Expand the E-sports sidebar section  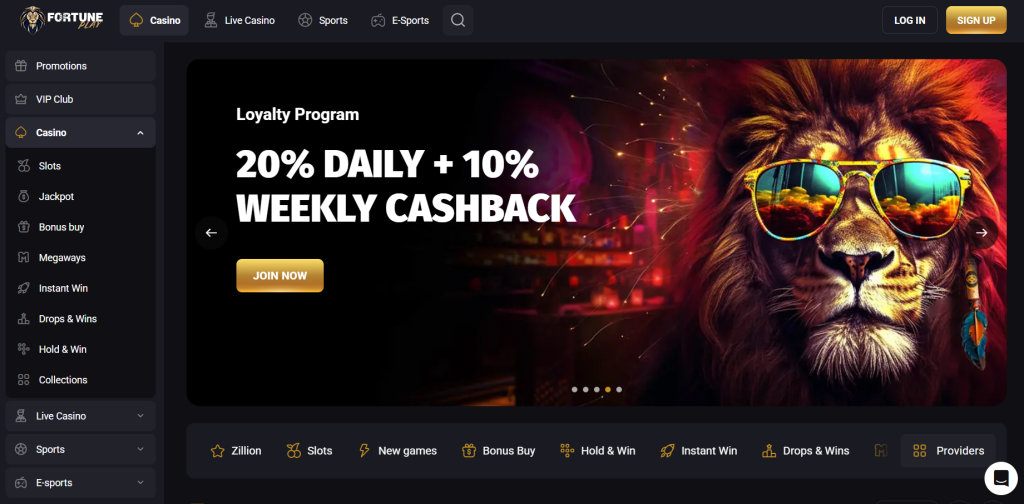click(140, 482)
